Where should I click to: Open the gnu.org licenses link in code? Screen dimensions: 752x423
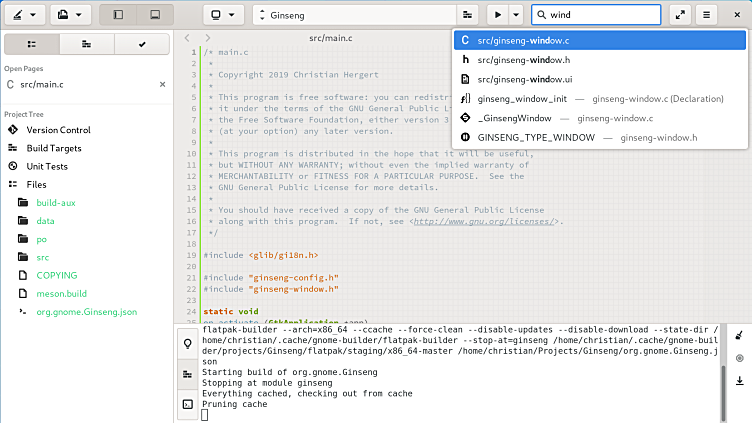[x=486, y=222]
